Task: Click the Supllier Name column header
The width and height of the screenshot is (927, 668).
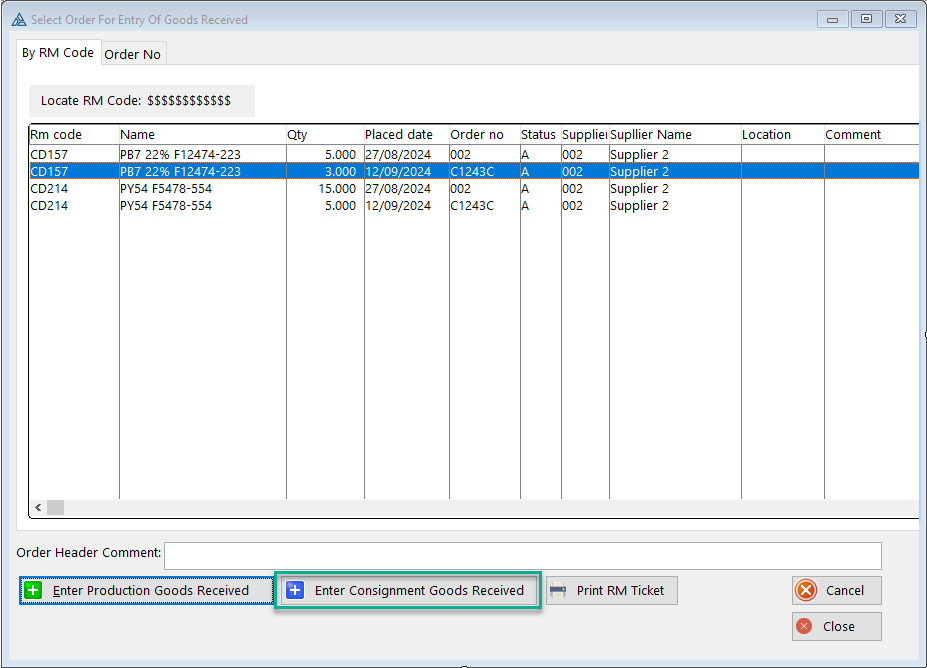Action: pos(675,135)
